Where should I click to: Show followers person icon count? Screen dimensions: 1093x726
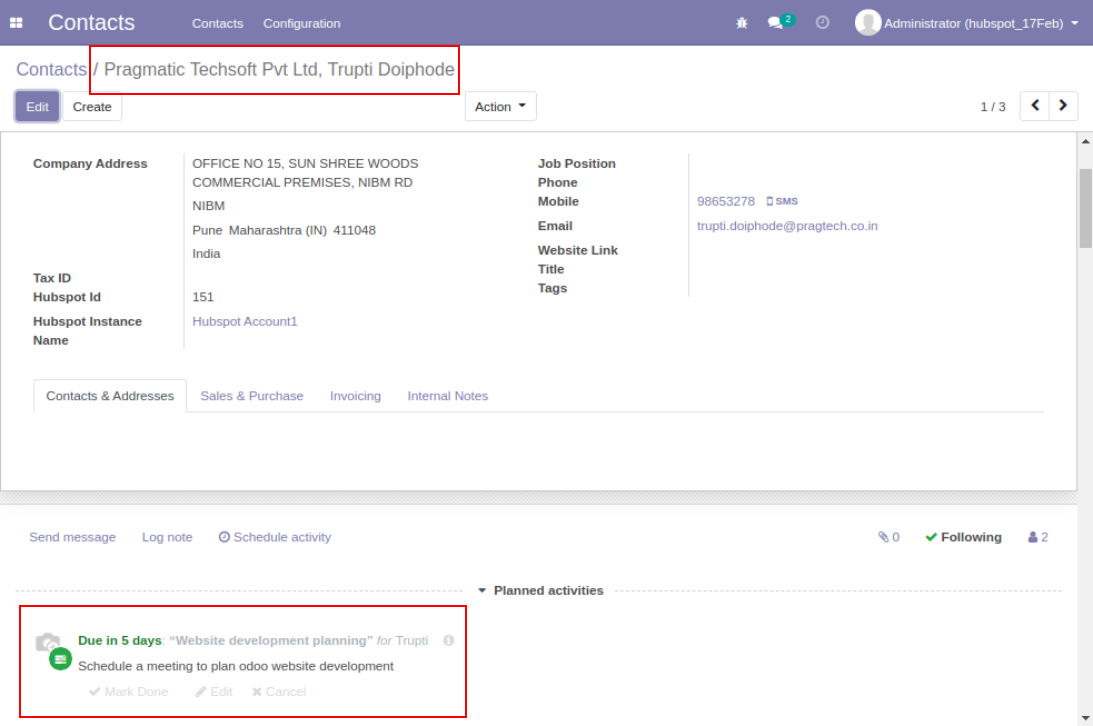click(1038, 537)
